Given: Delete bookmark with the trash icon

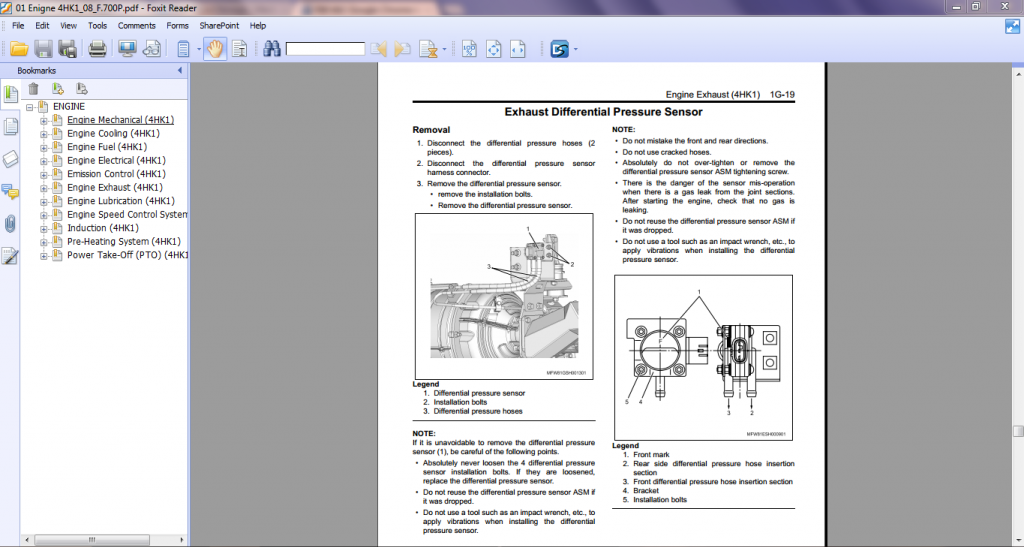Looking at the screenshot, I should click(33, 89).
